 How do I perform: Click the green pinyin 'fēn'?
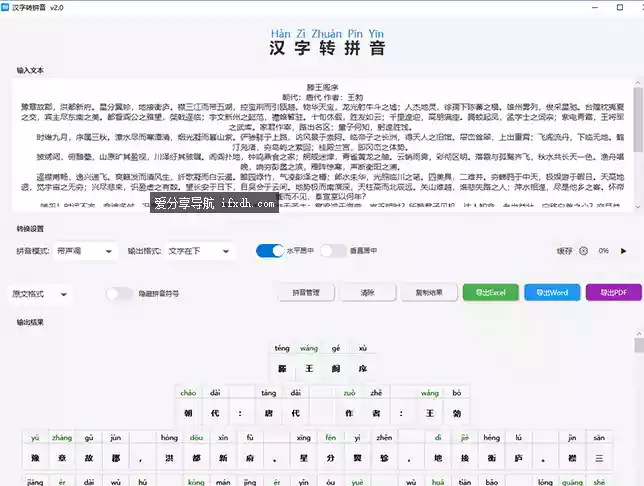pyautogui.click(x=331, y=438)
